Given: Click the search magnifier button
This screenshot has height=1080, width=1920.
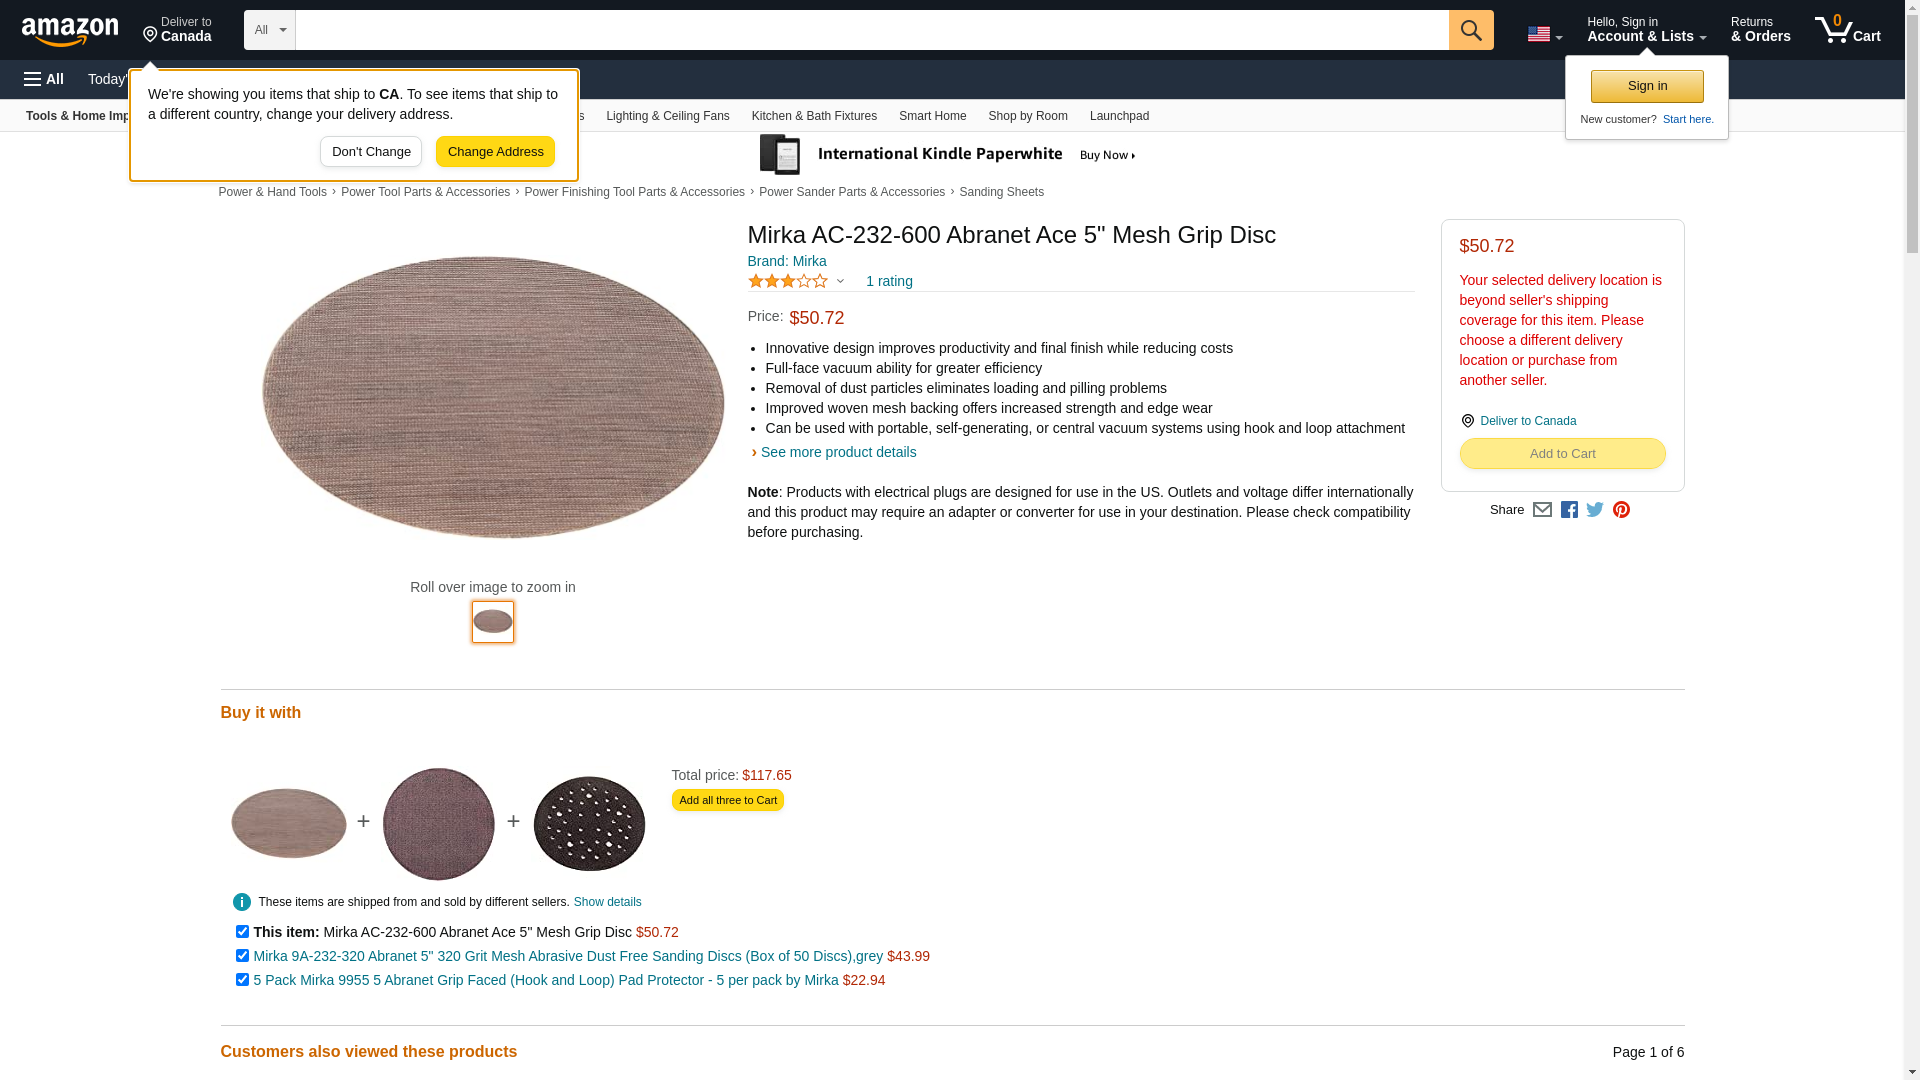Looking at the screenshot, I should [x=1470, y=30].
